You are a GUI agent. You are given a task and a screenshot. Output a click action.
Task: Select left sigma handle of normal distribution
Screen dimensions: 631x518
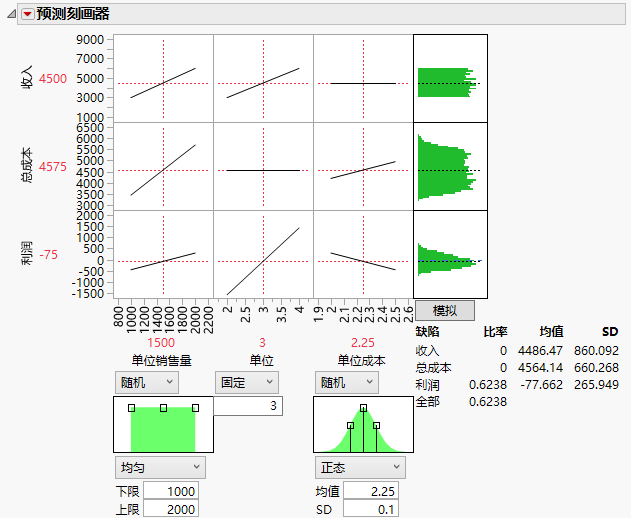tap(351, 425)
